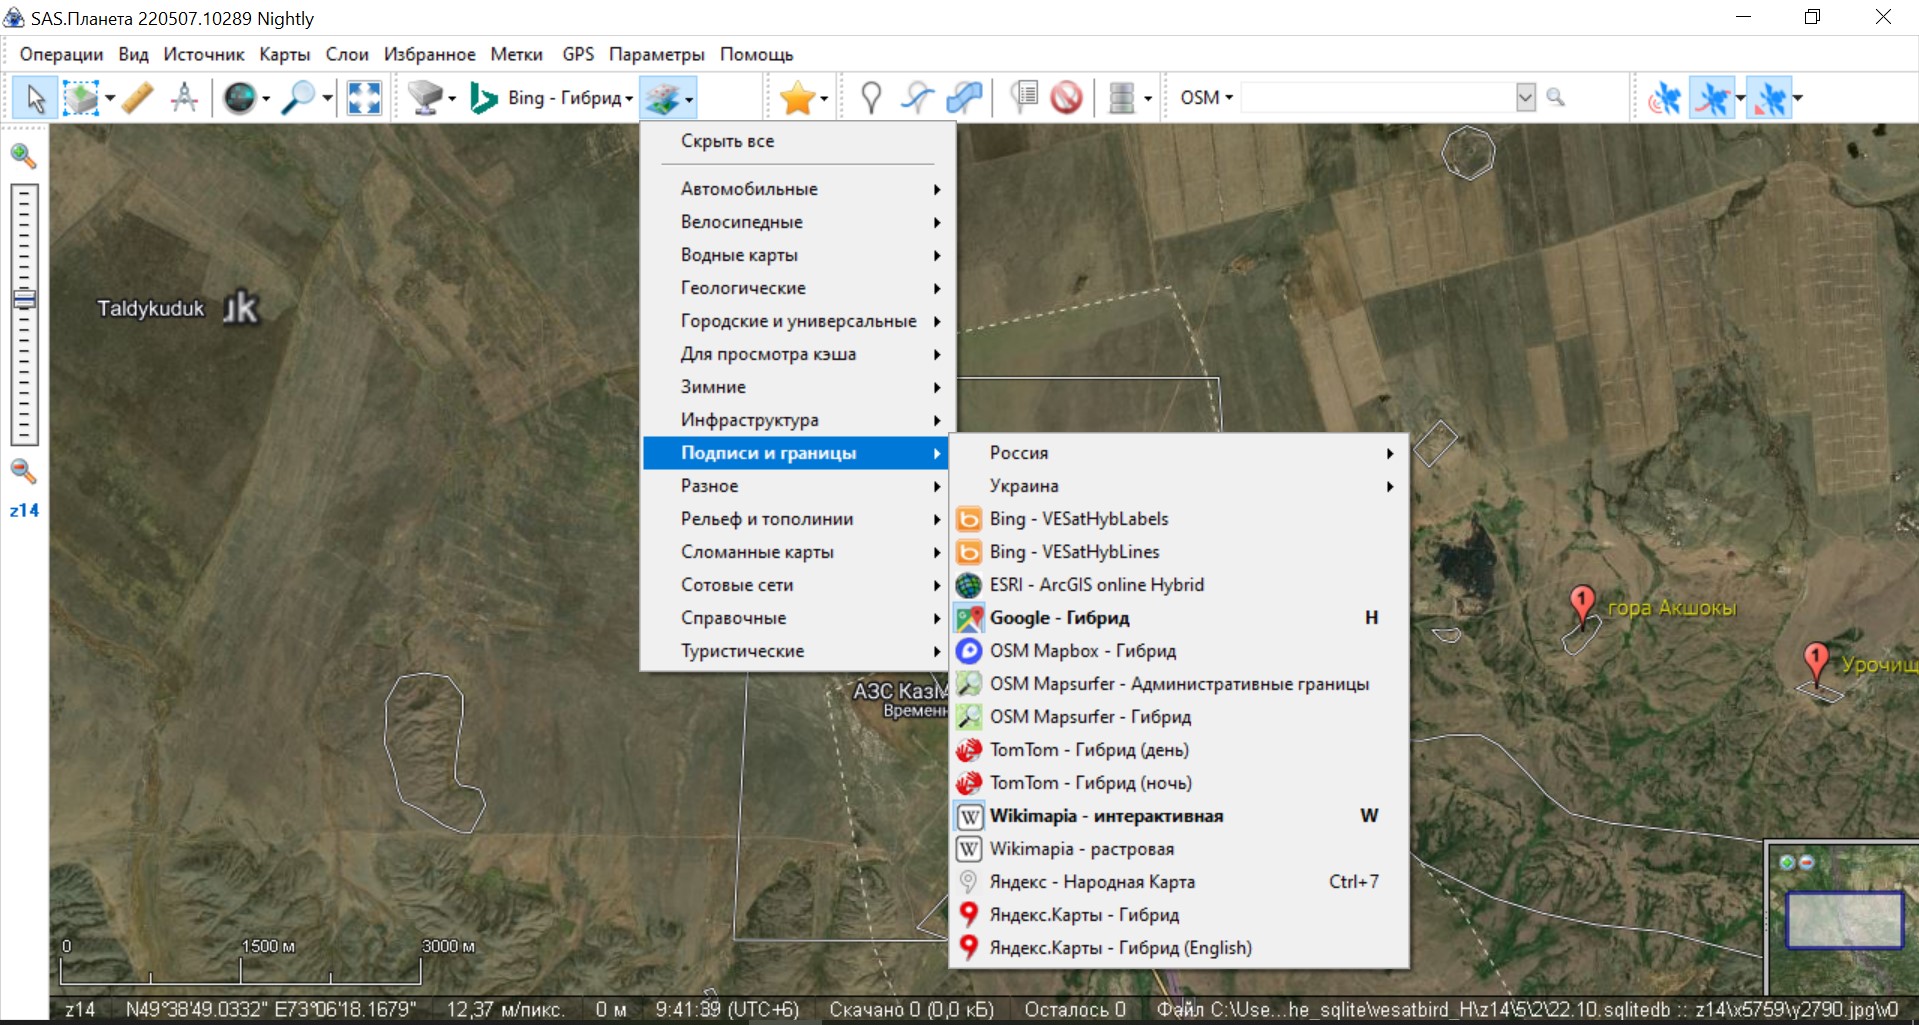The image size is (1919, 1025).
Task: Click the vertical zoom level slider handle
Action: (24, 299)
